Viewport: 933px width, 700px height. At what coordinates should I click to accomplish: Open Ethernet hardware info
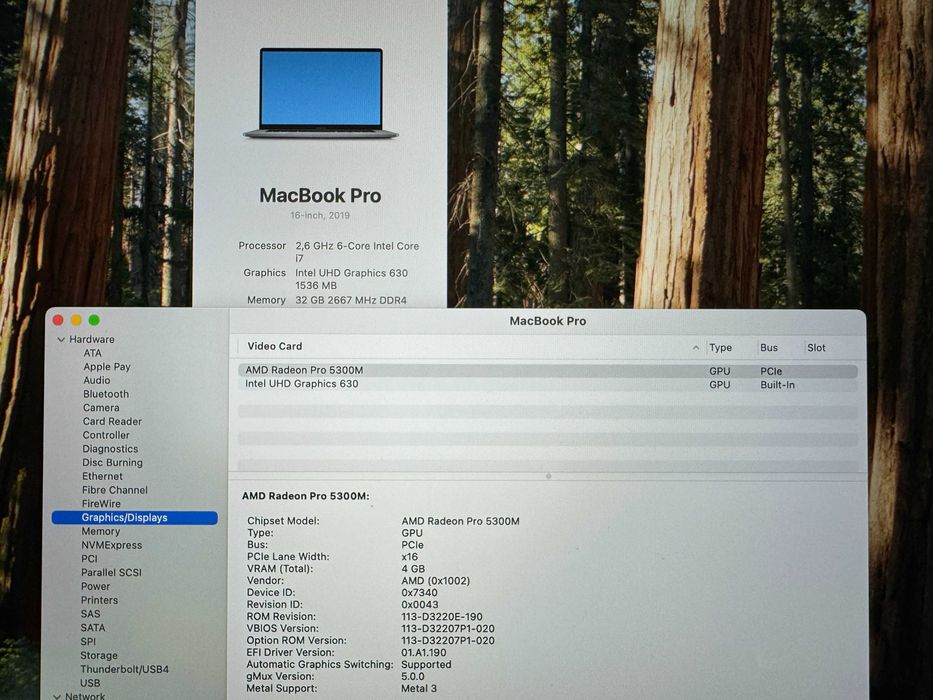coord(102,476)
